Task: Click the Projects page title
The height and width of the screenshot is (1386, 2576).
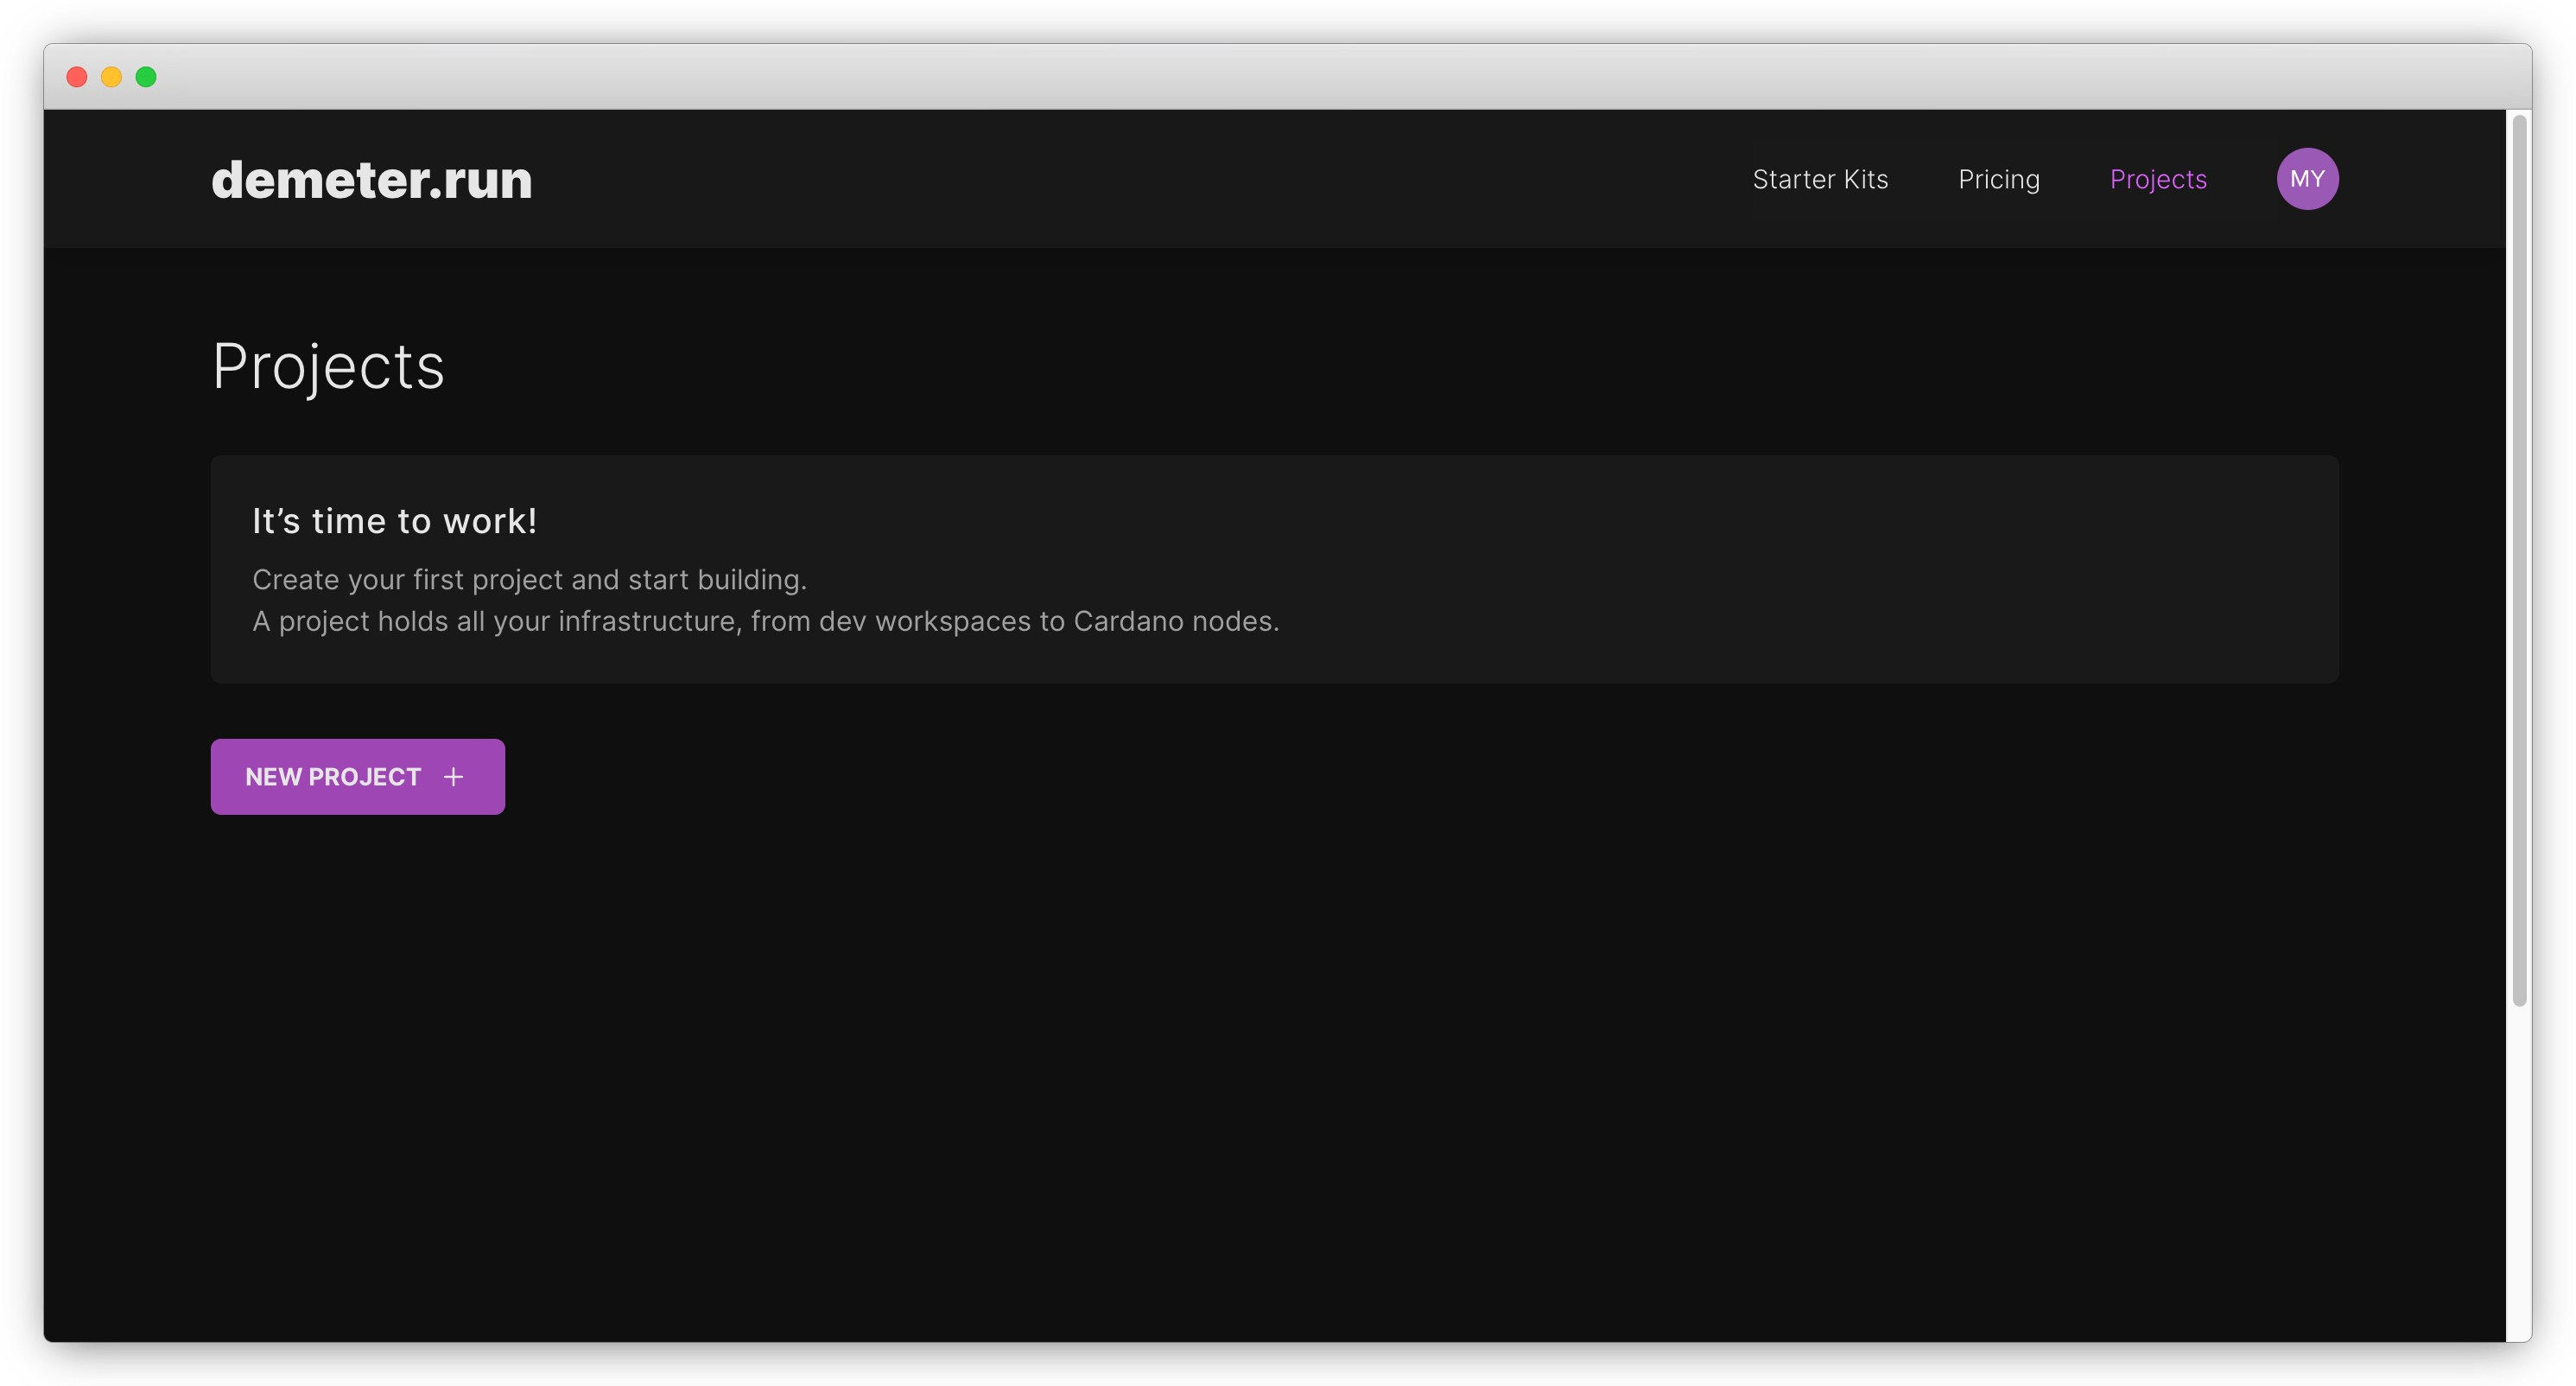Action: pos(328,366)
